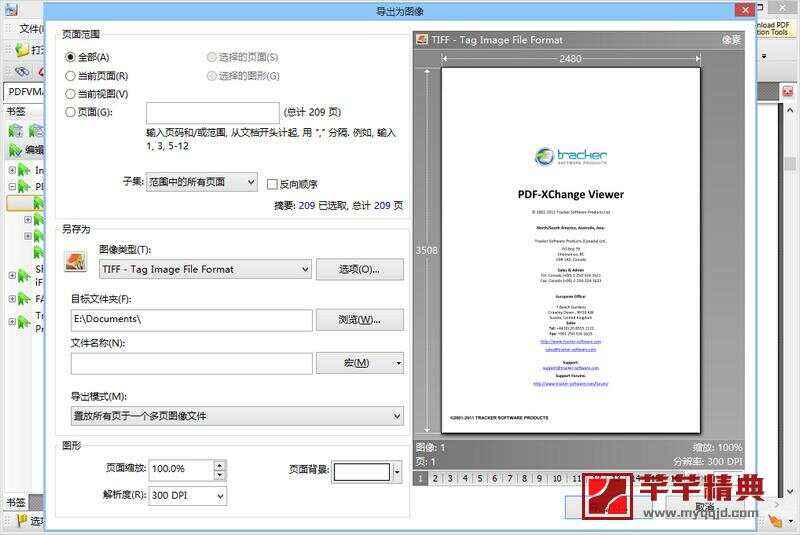Click first bookmark toolbar icon under 书签
This screenshot has width=800, height=535.
coord(16,131)
